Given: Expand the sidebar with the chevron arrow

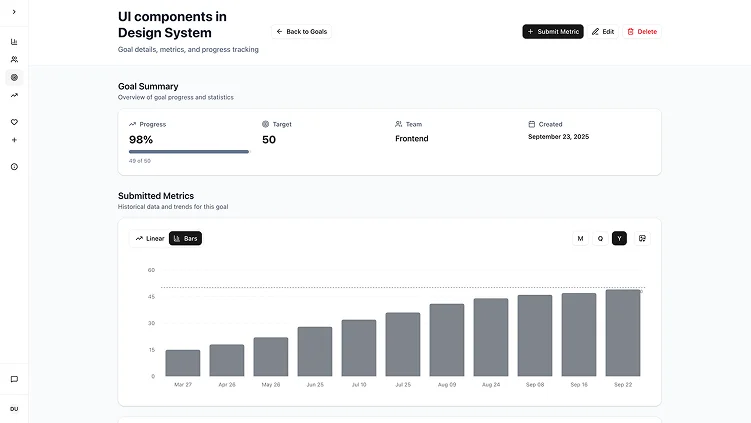Looking at the screenshot, I should tap(14, 11).
